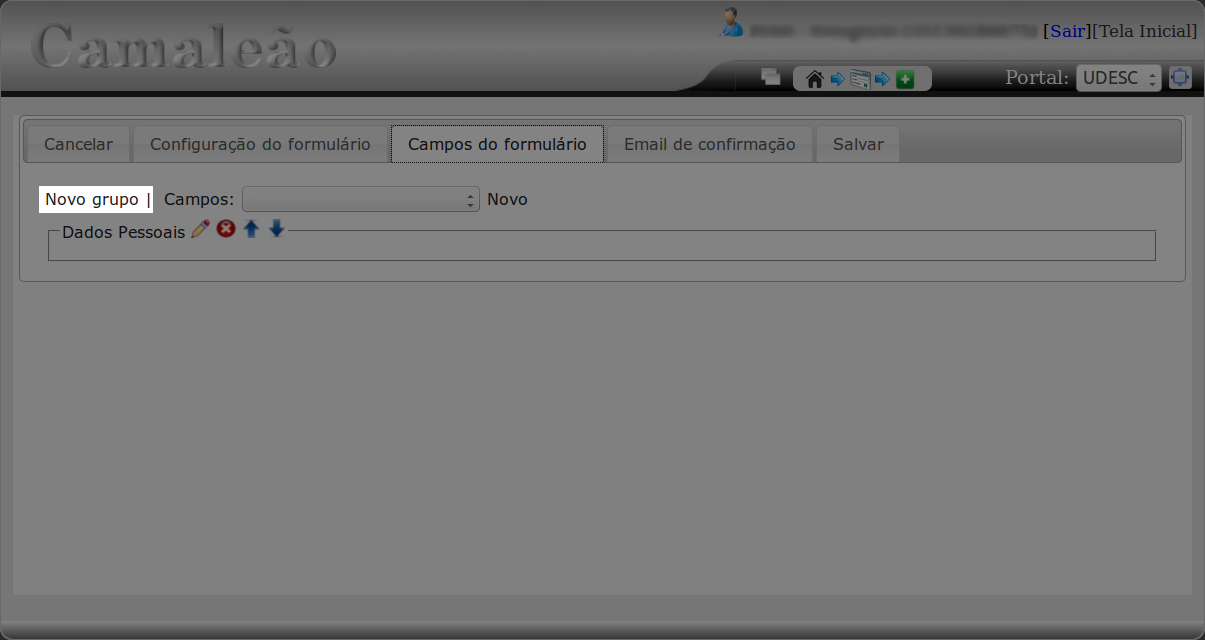Image resolution: width=1205 pixels, height=640 pixels.
Task: Move Dados Pessoais group down
Action: click(x=277, y=229)
